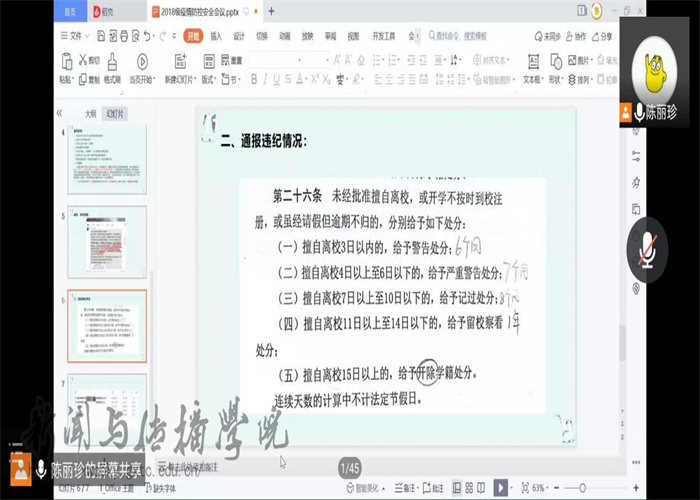Click the Print icon in quick access toolbar
This screenshot has height=500, width=700.
point(124,36)
